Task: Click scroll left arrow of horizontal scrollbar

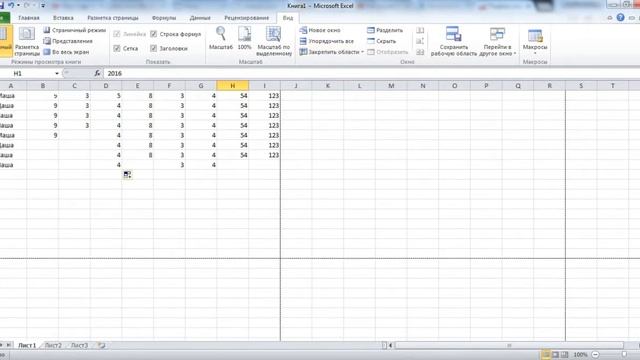Action: coord(390,345)
